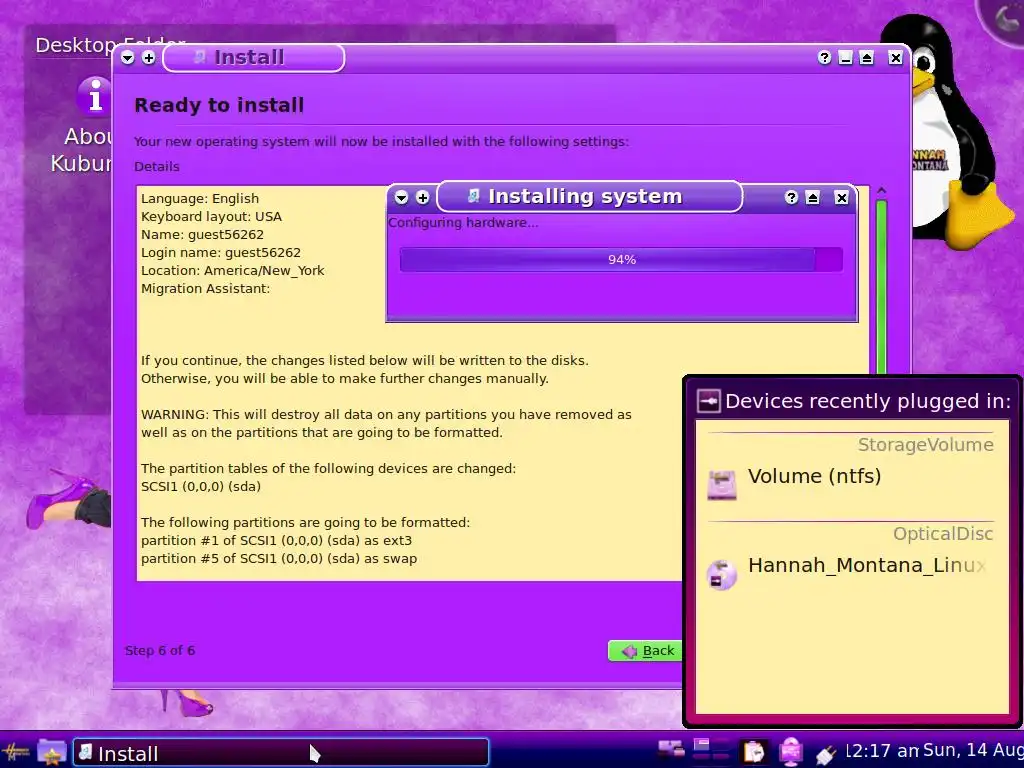Click the disc icon beside Hannah_Montana_Linux
This screenshot has height=768, width=1024.
[x=722, y=575]
